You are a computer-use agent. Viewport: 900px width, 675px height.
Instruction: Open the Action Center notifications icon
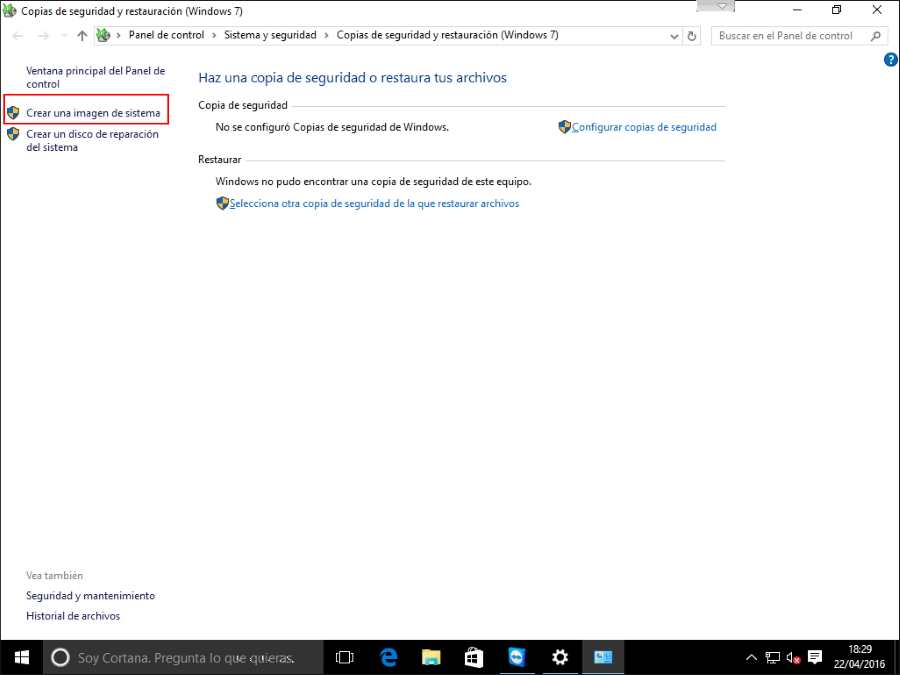(815, 658)
